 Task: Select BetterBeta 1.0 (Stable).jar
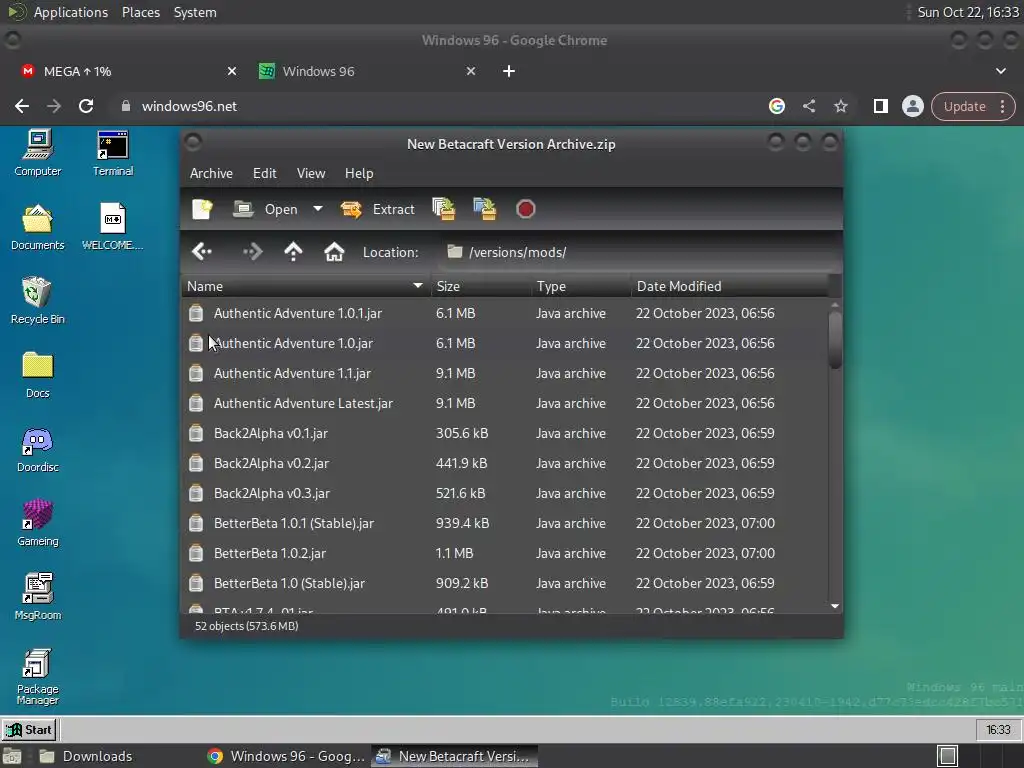(x=505, y=584)
